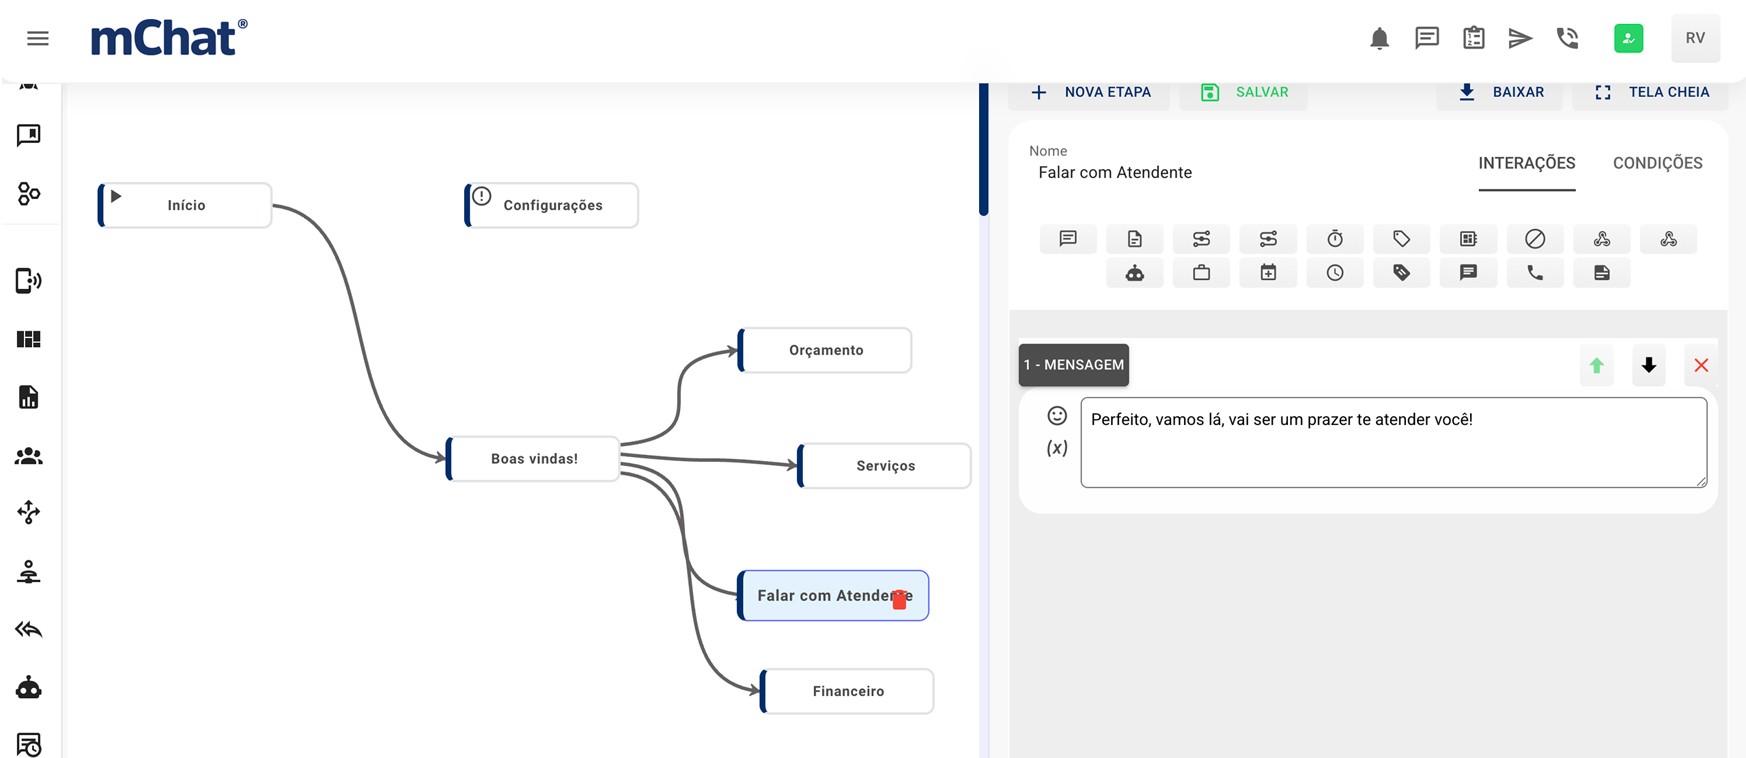The image size is (1746, 758).
Task: Click the BAIXAR download button
Action: pos(1500,92)
